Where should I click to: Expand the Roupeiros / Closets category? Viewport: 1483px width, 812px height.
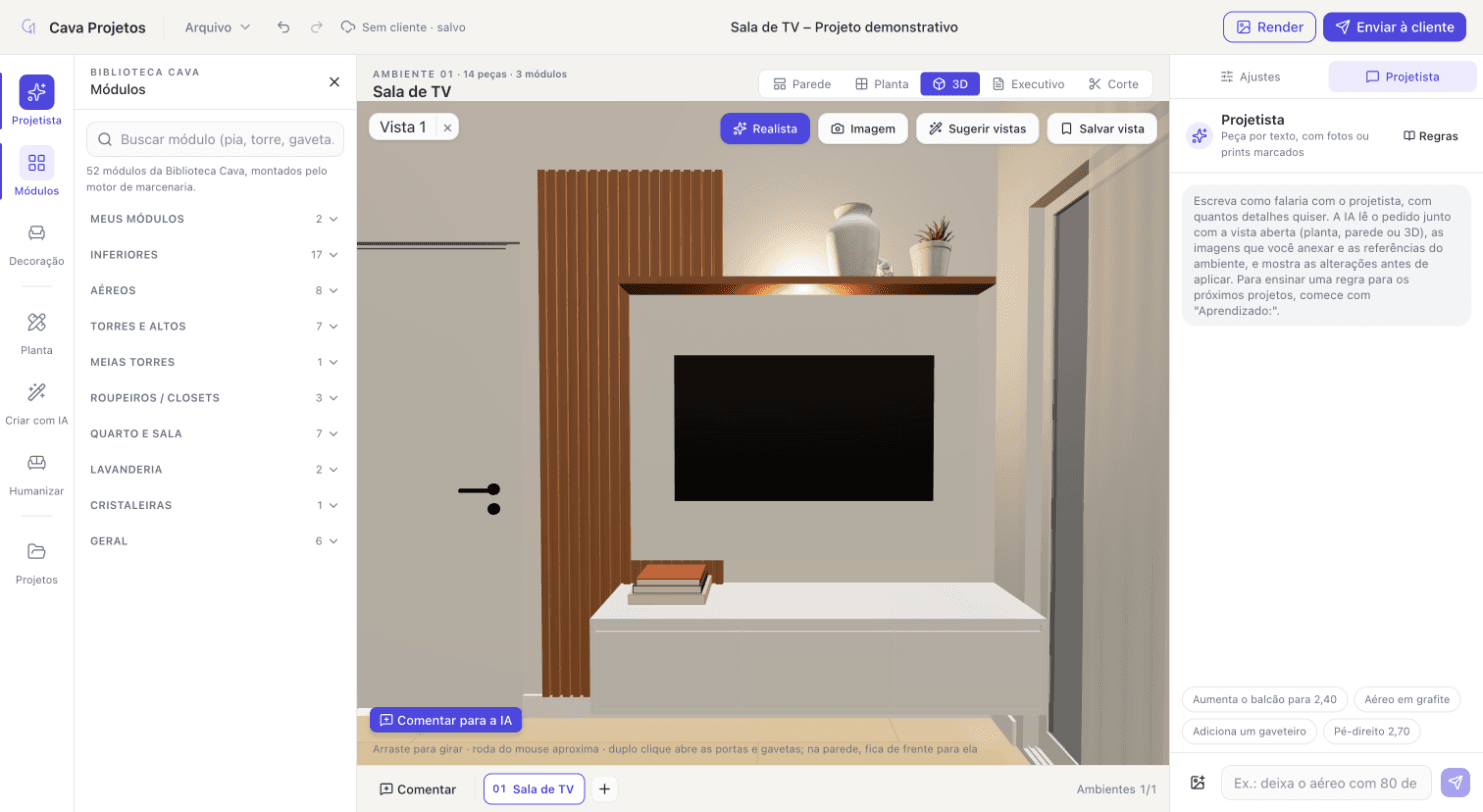pyautogui.click(x=214, y=398)
